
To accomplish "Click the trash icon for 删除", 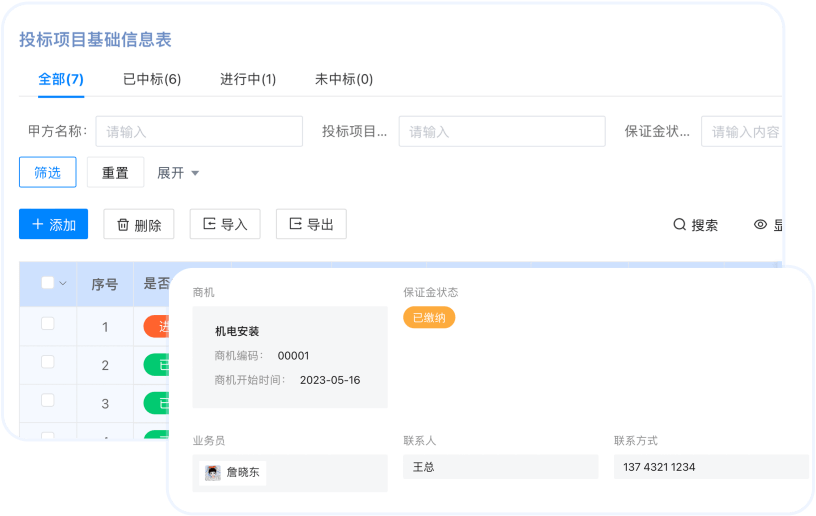I will click(123, 225).
